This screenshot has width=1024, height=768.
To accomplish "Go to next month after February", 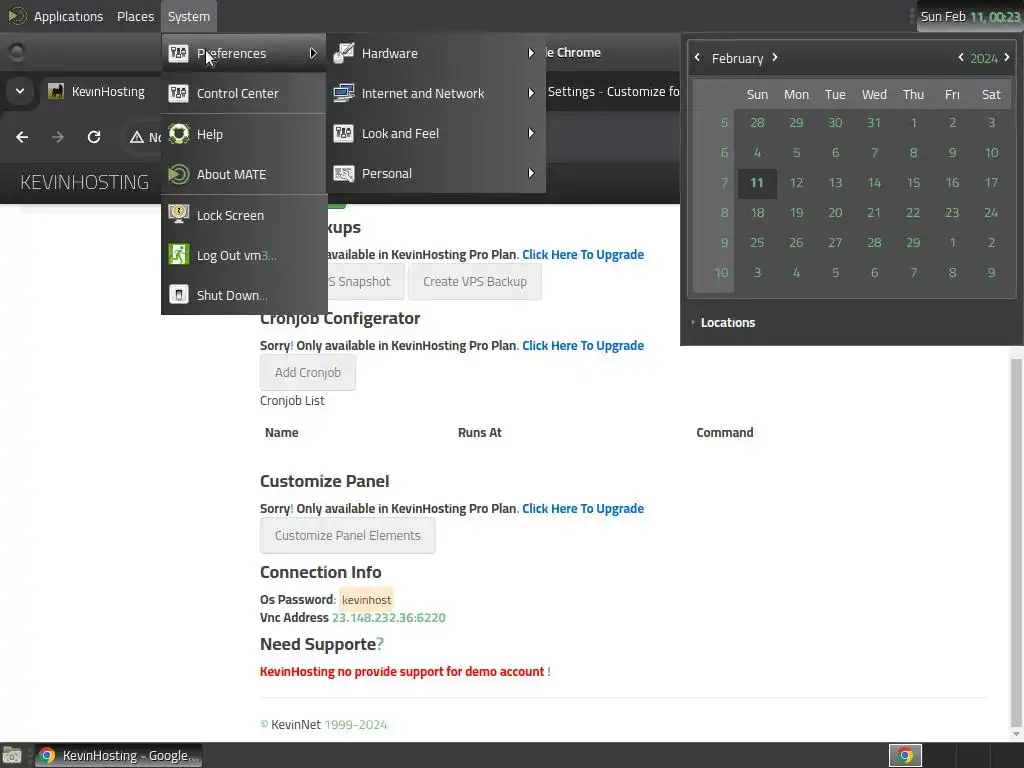I will point(775,57).
